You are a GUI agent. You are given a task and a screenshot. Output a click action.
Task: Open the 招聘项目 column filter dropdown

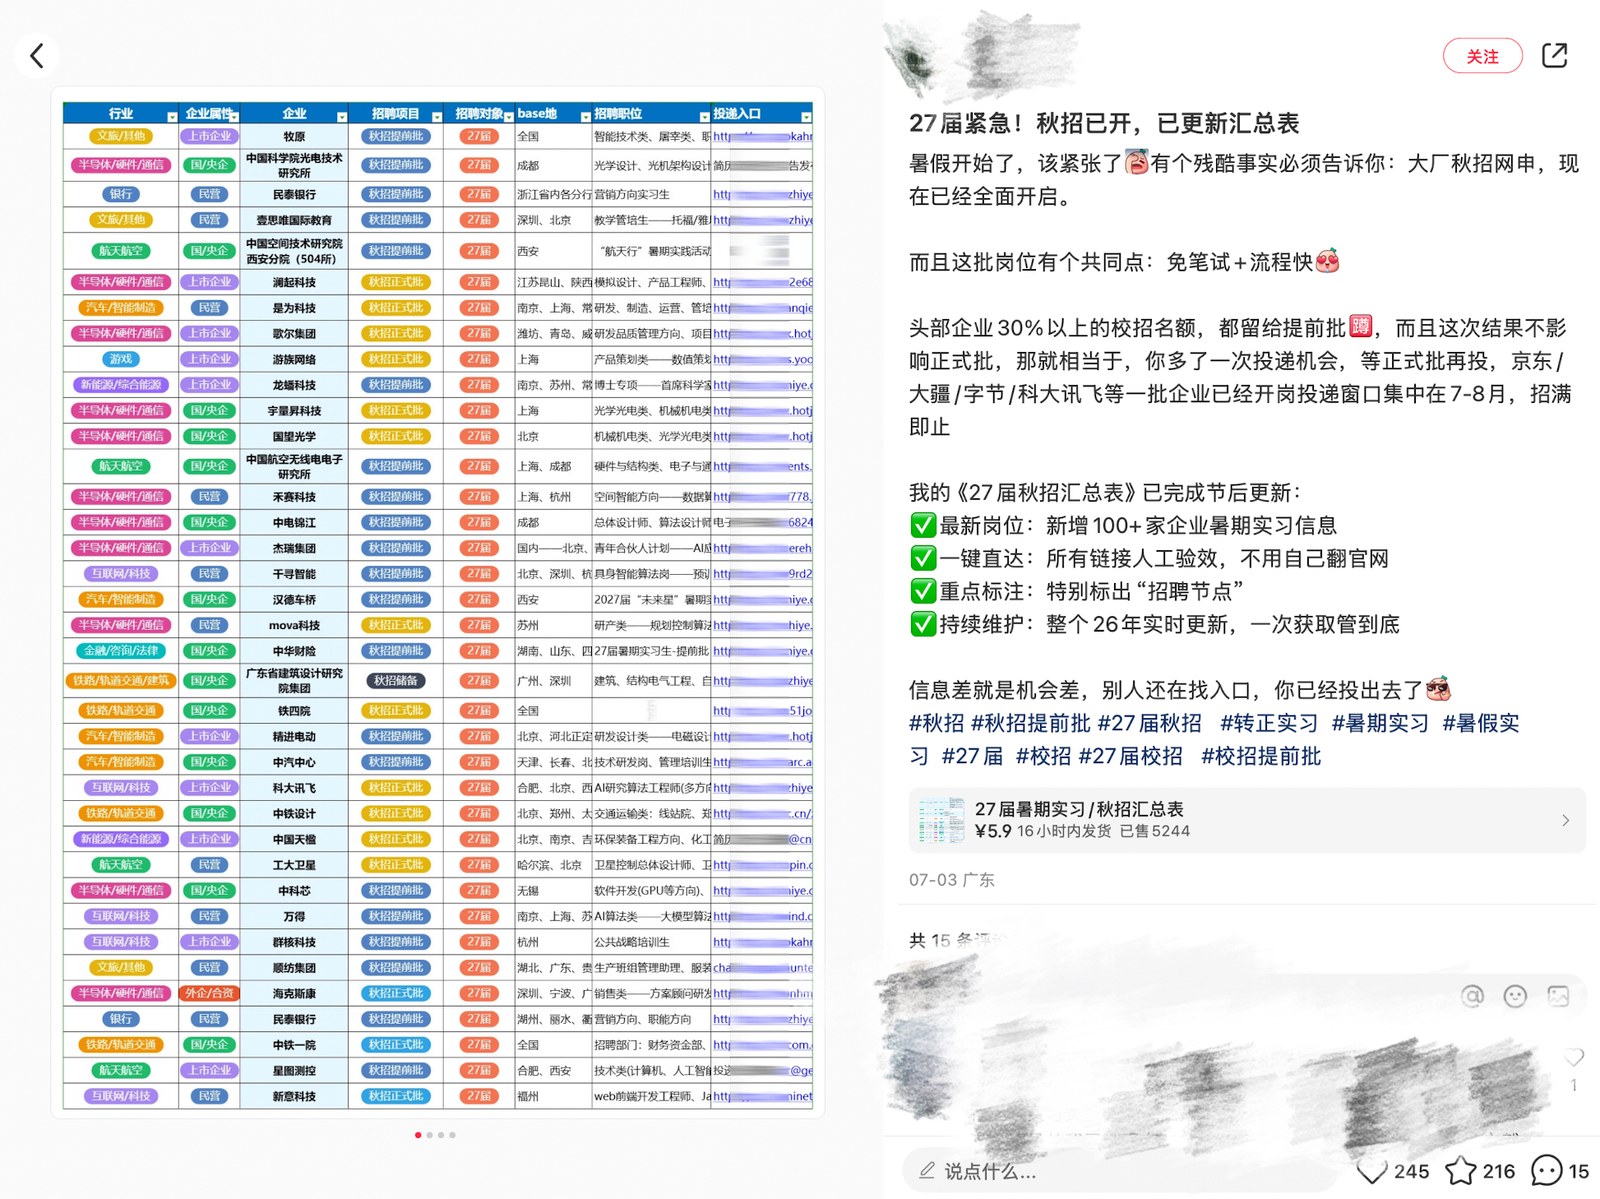click(437, 117)
